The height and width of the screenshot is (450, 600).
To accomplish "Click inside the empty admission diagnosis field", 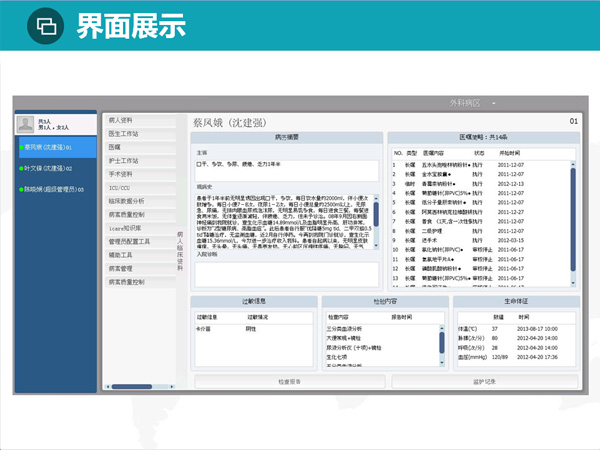I will [287, 274].
